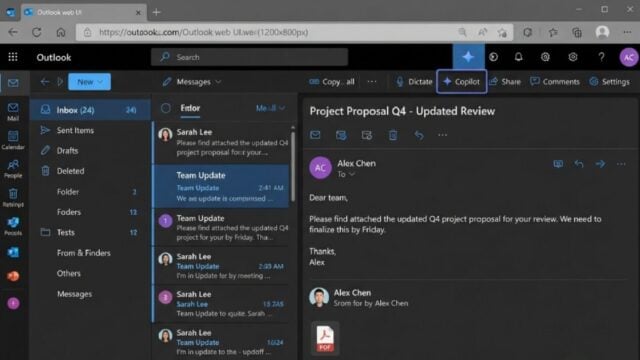This screenshot has height=360, width=640.
Task: Forward using arrow icon beside Alex Chen
Action: coord(600,164)
